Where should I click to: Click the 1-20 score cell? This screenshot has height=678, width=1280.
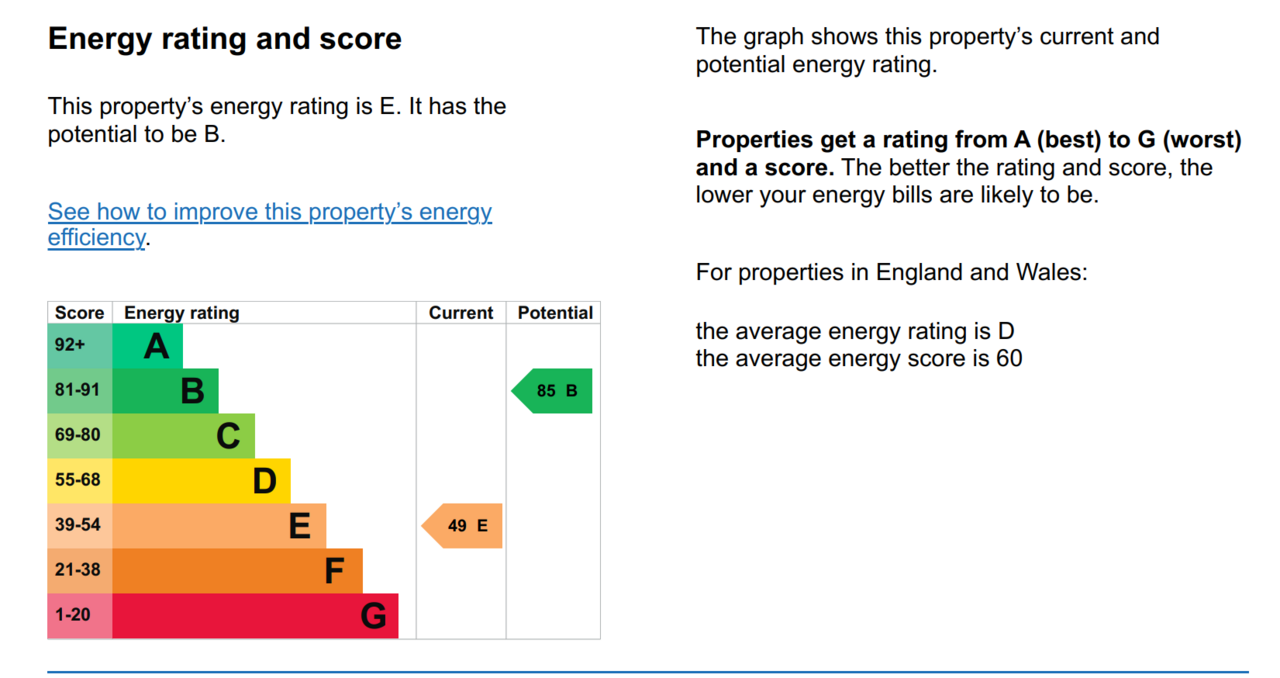tap(80, 616)
